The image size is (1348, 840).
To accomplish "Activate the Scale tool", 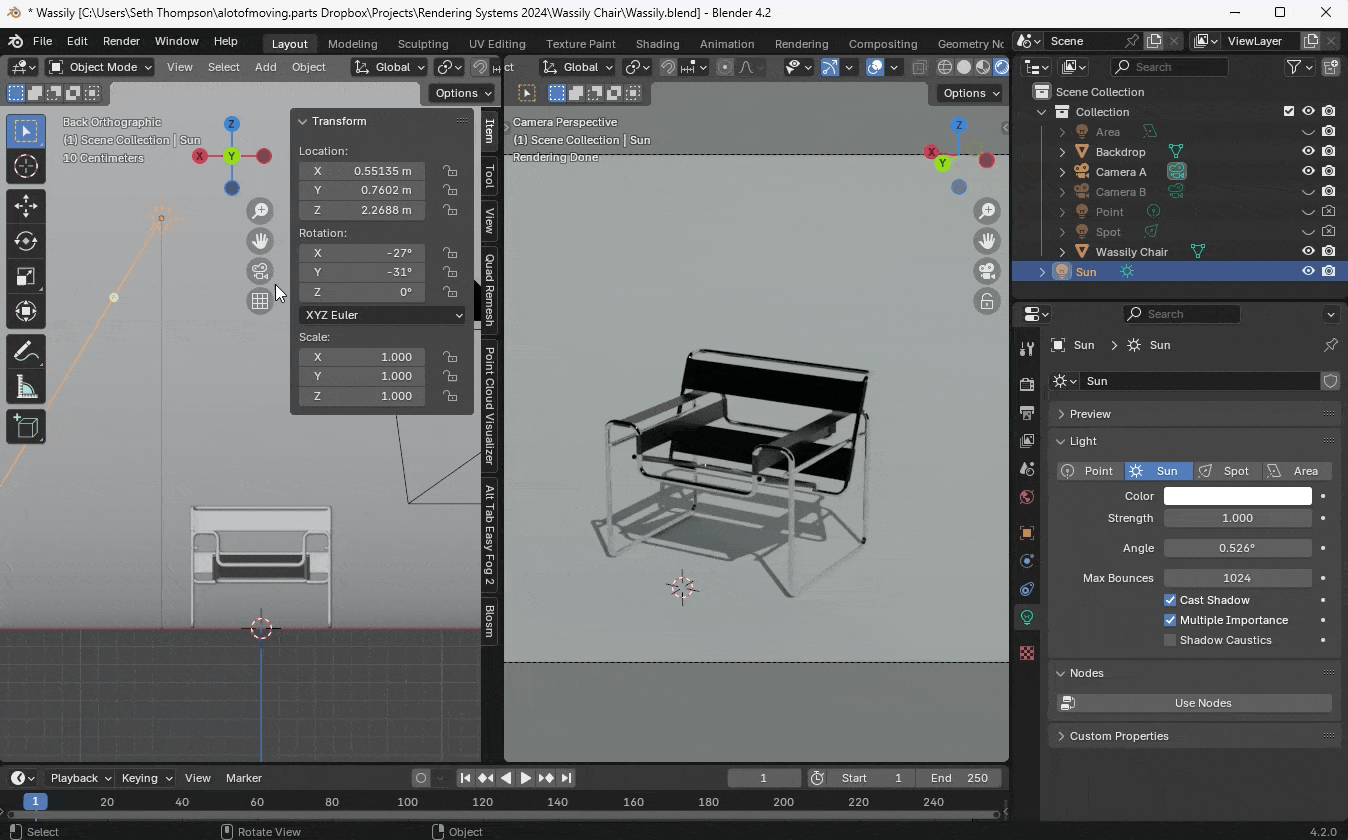I will [x=26, y=276].
